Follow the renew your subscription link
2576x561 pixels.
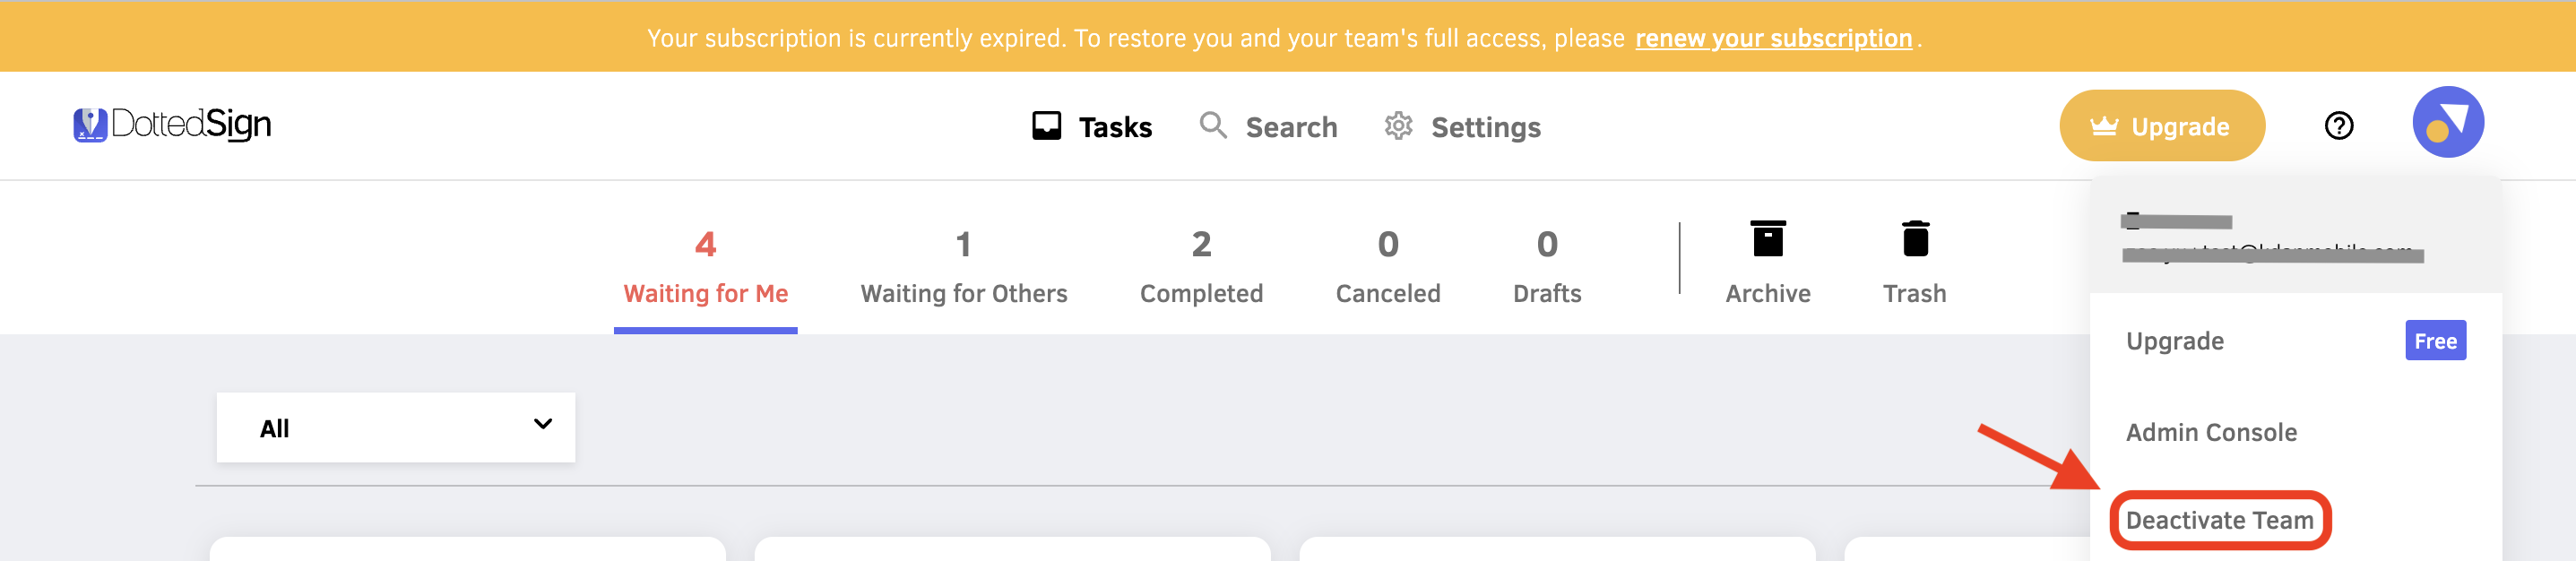coord(1773,38)
